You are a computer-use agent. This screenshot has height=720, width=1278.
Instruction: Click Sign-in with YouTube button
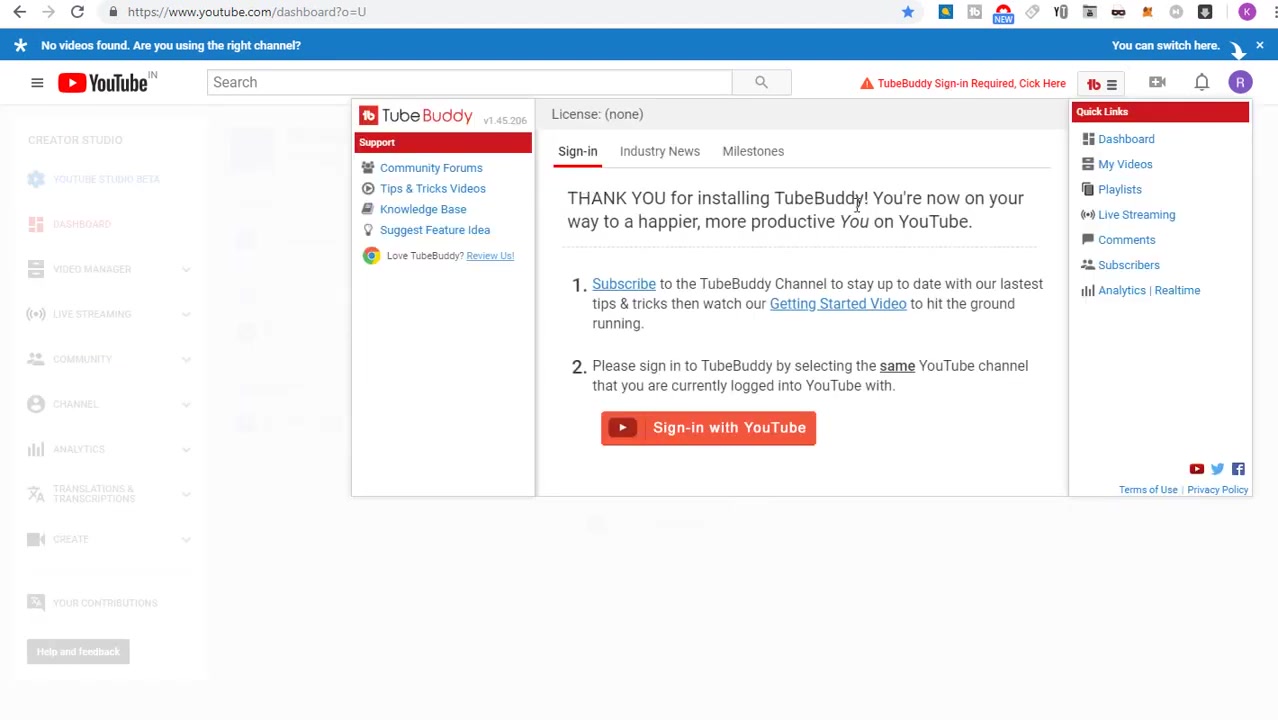(708, 428)
